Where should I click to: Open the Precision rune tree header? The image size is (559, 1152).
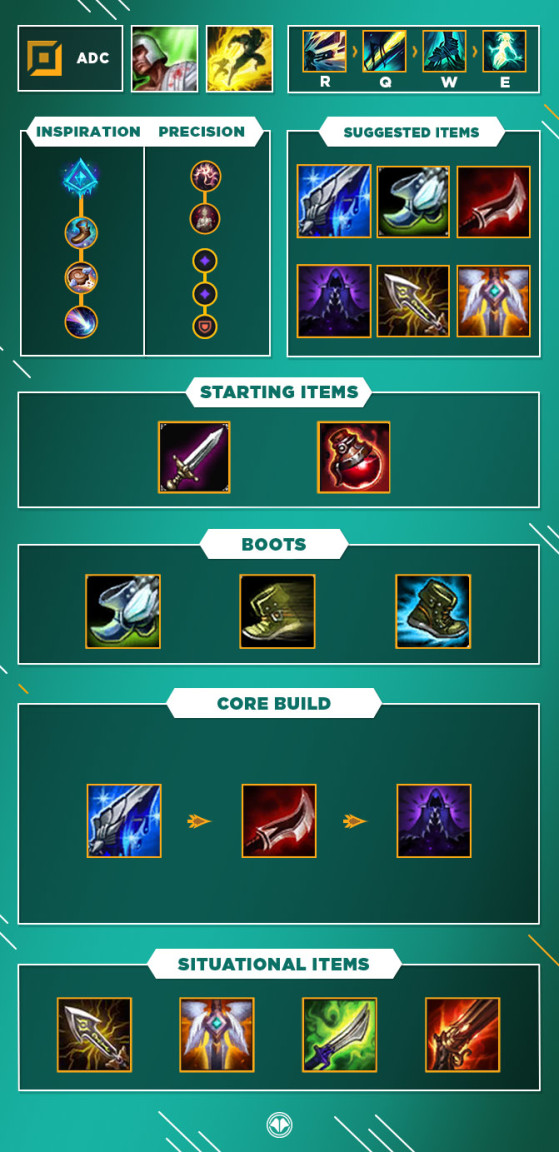(202, 132)
